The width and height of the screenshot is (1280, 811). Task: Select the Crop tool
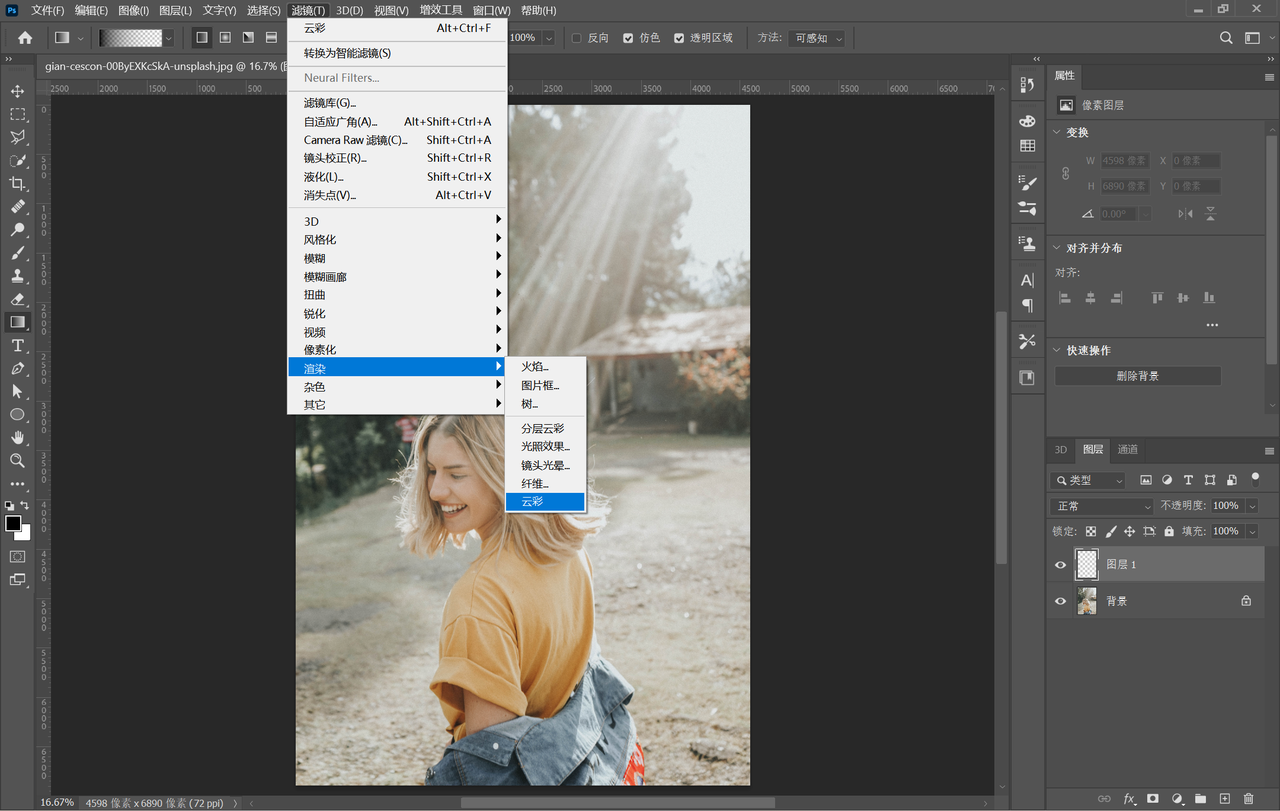[17, 184]
